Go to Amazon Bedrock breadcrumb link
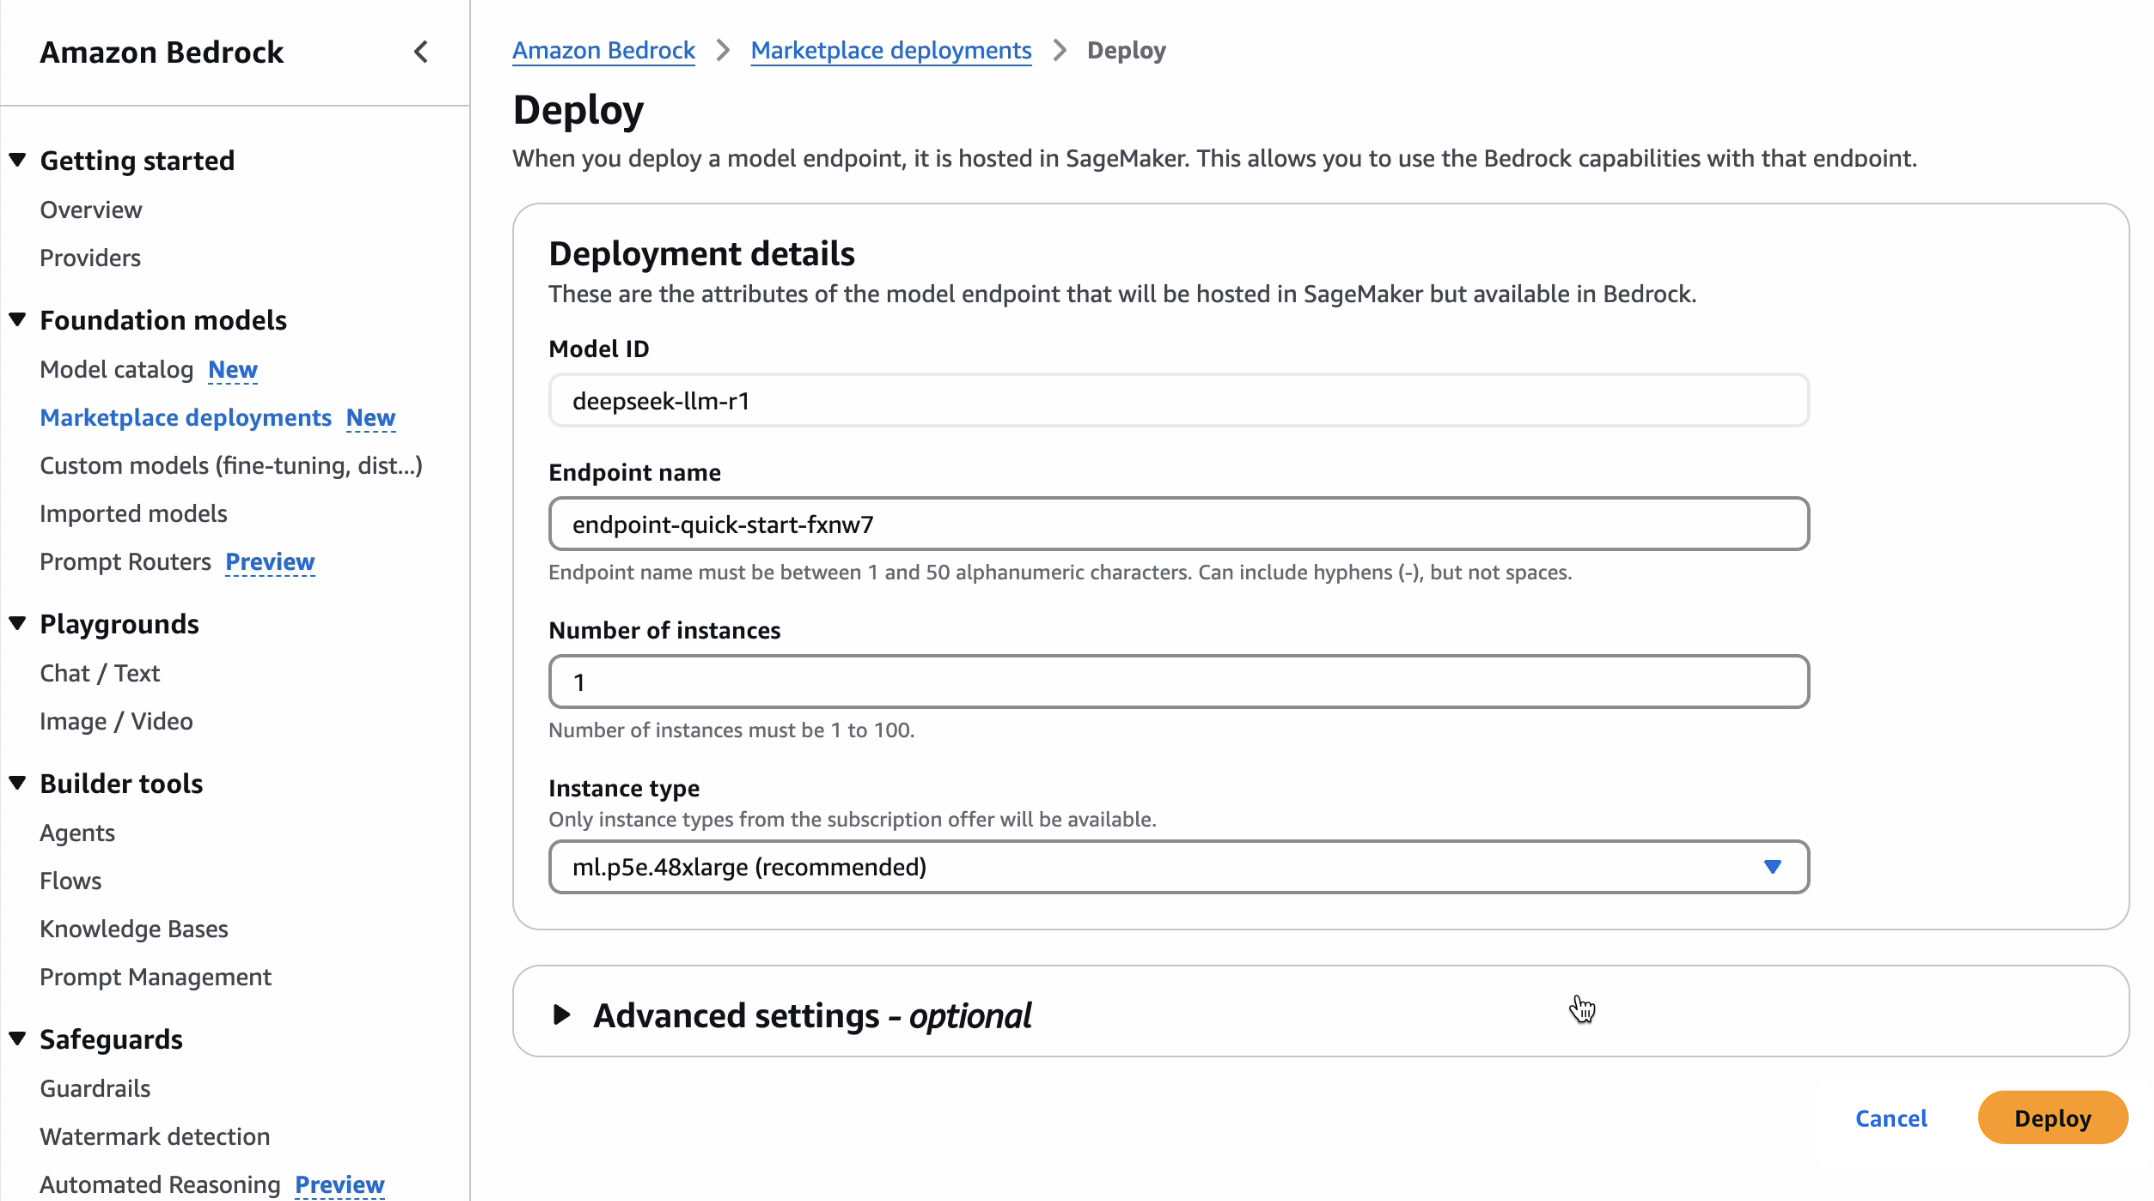This screenshot has height=1201, width=2154. coord(603,50)
